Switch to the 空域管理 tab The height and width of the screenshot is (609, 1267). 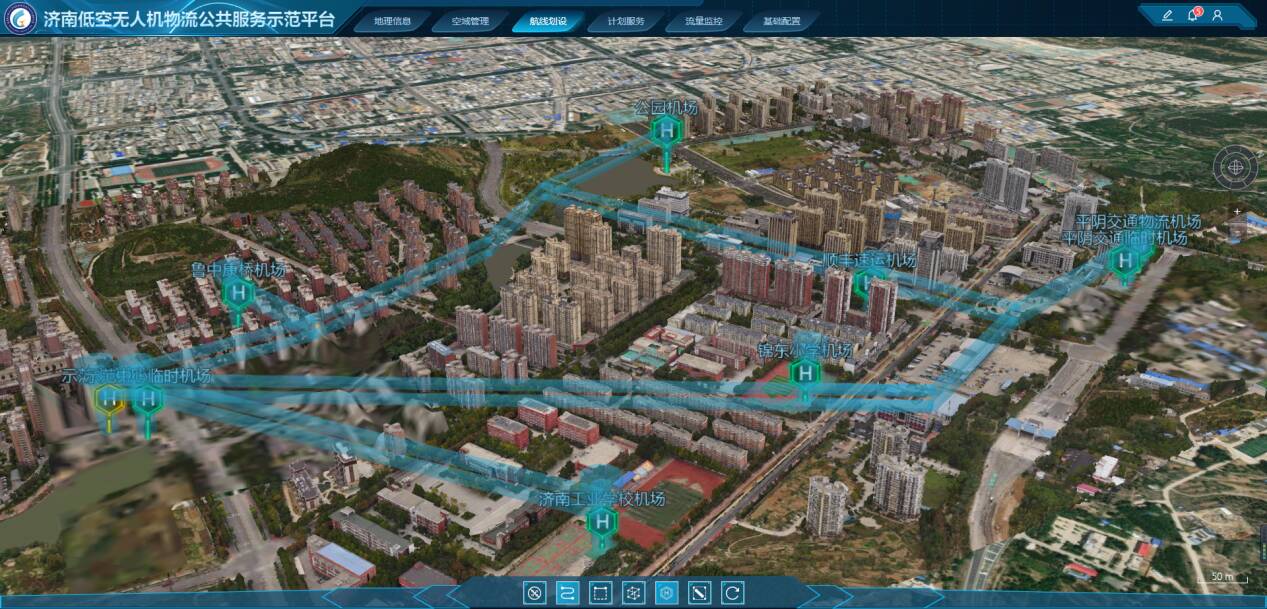point(470,21)
